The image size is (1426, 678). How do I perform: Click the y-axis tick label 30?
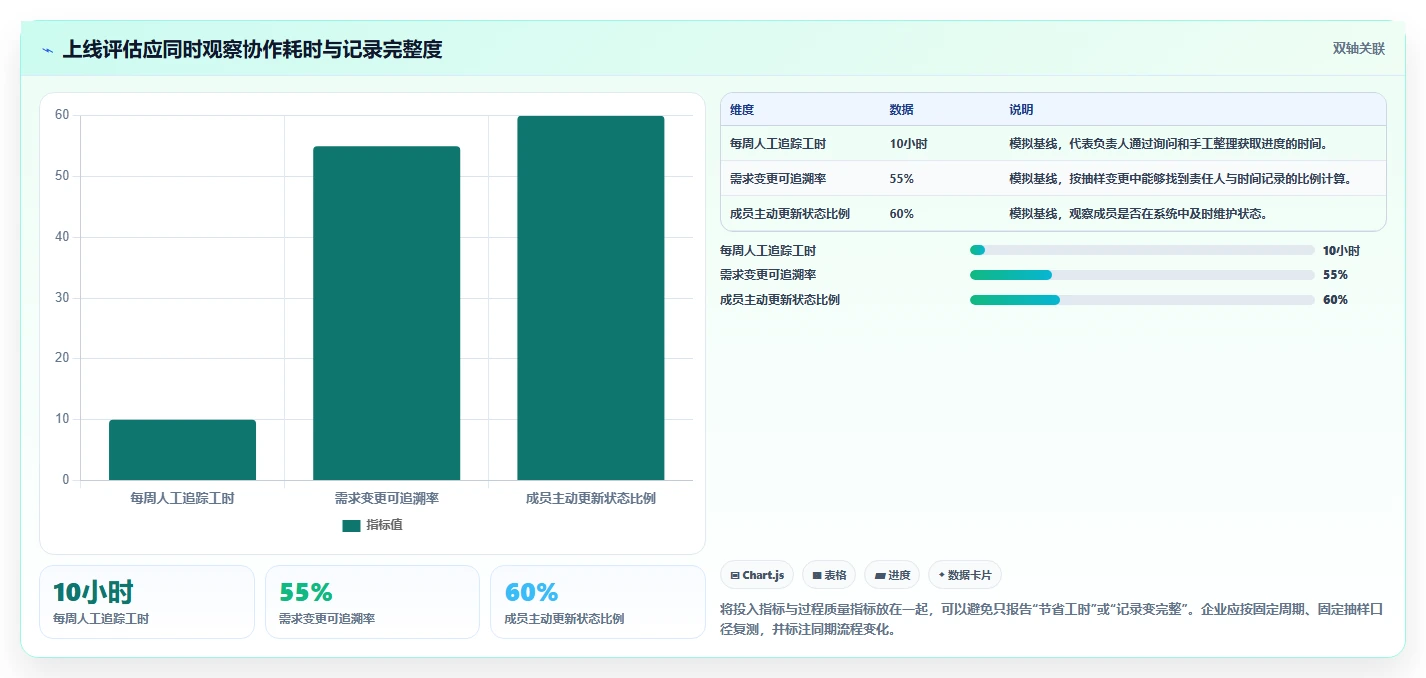(x=62, y=298)
